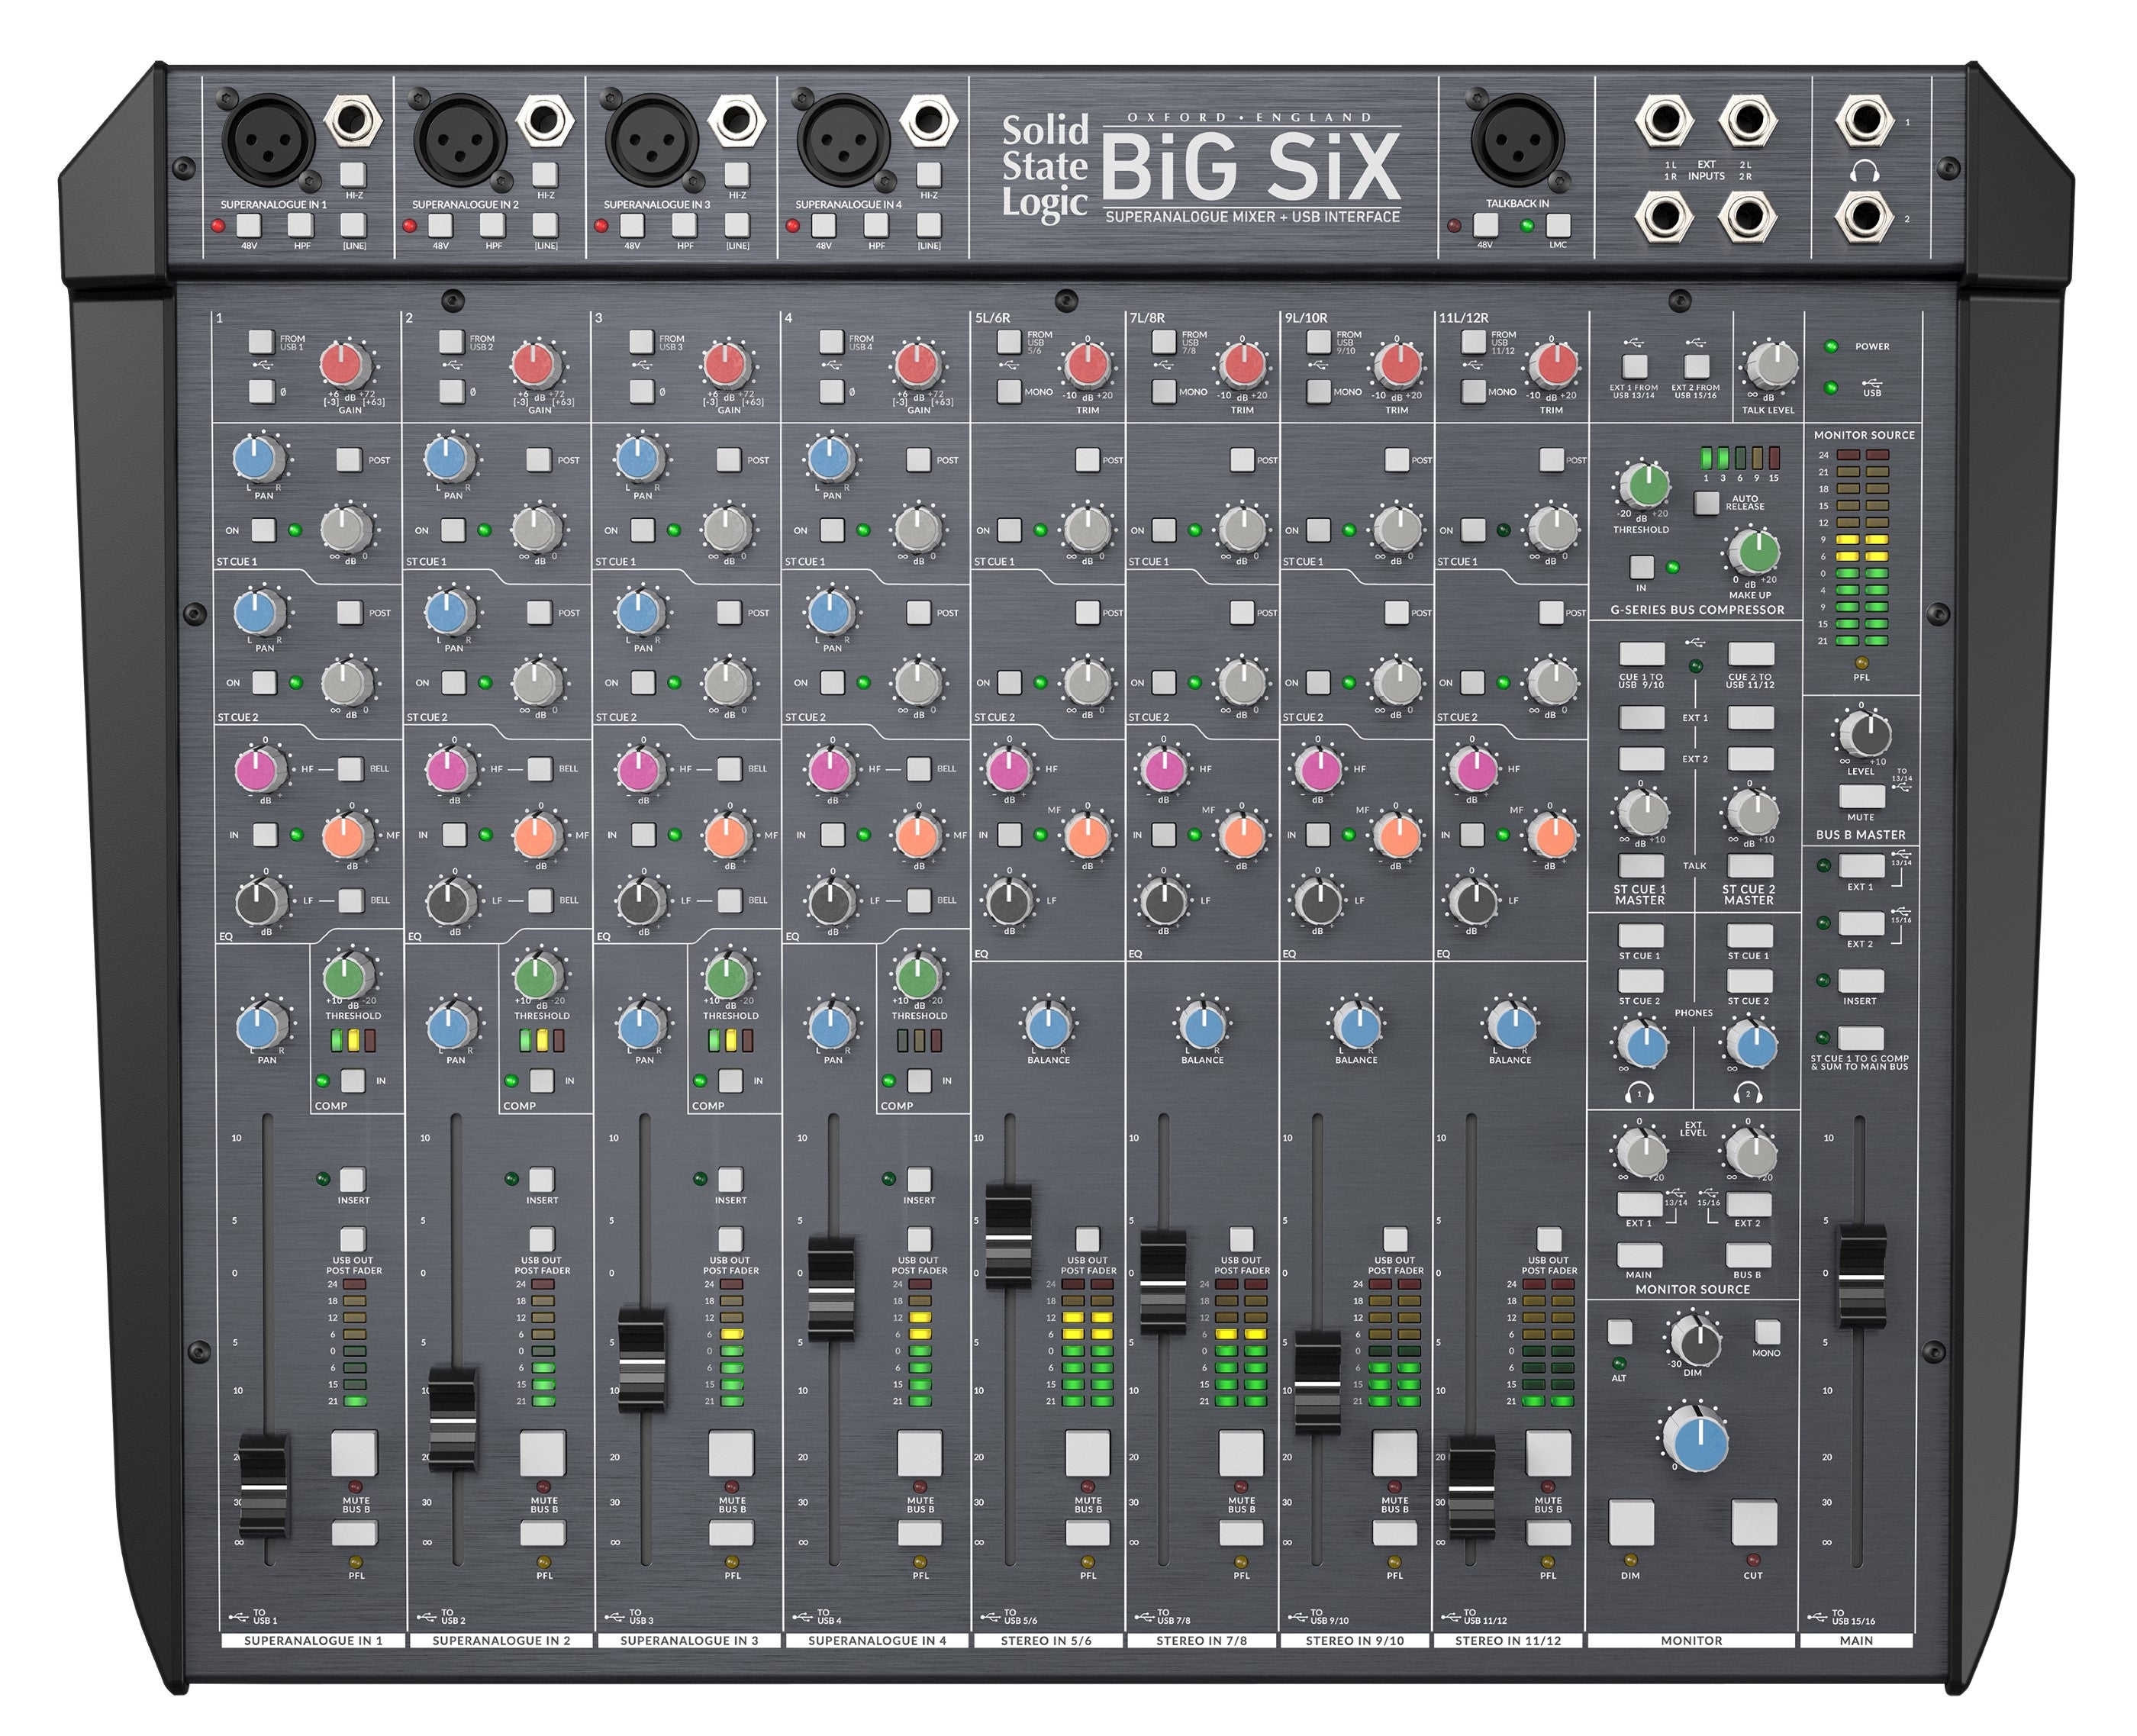This screenshot has height=1736, width=2137.
Task: Enable EXT 2 FROM USB 15/16 button
Action: [1696, 366]
